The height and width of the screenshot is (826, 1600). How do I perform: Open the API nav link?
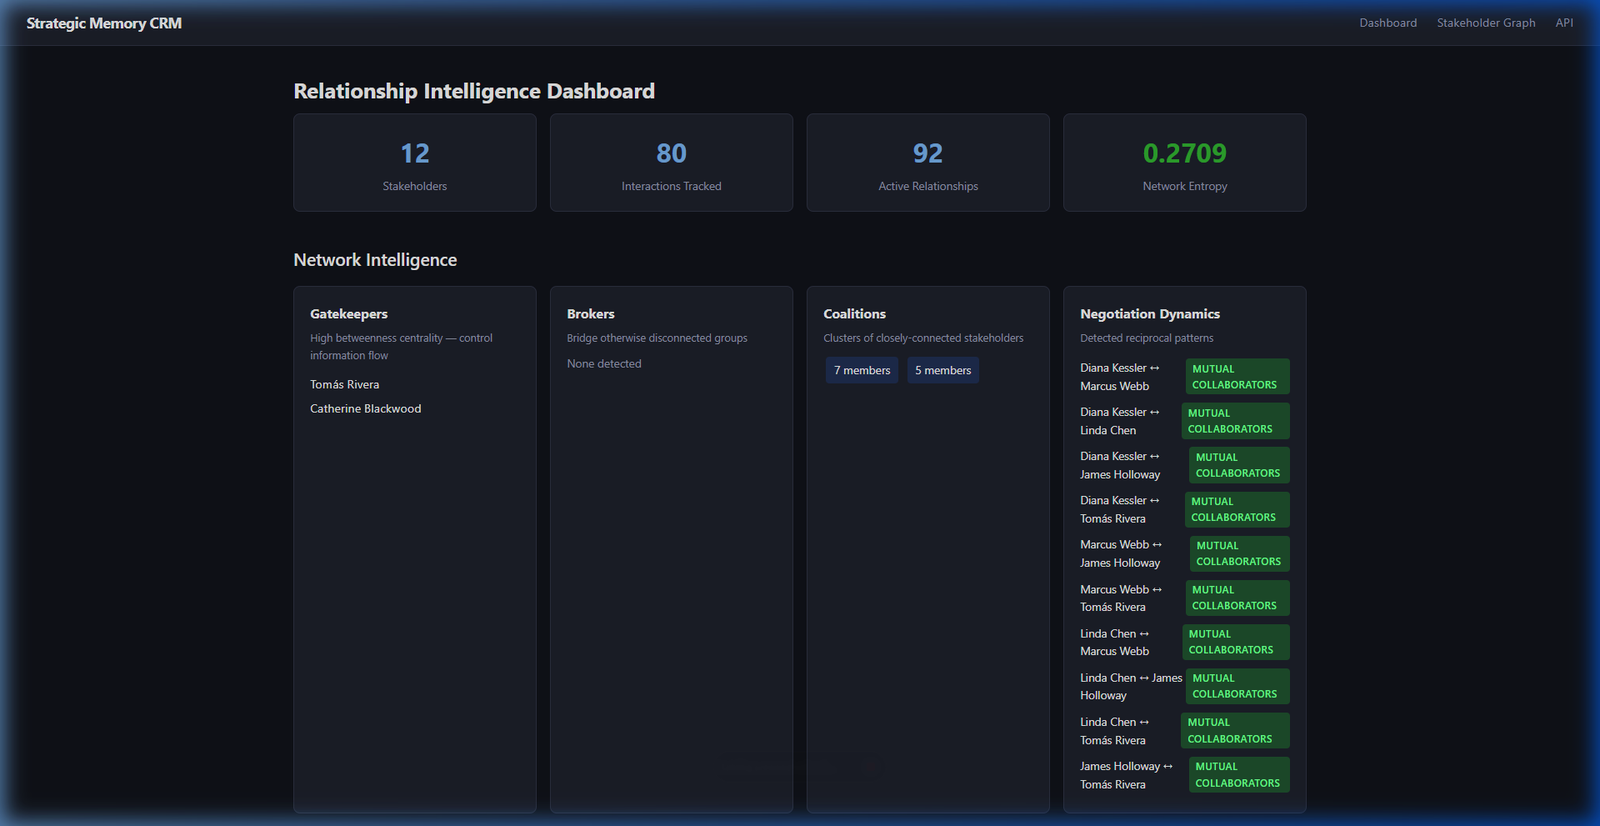[1564, 23]
